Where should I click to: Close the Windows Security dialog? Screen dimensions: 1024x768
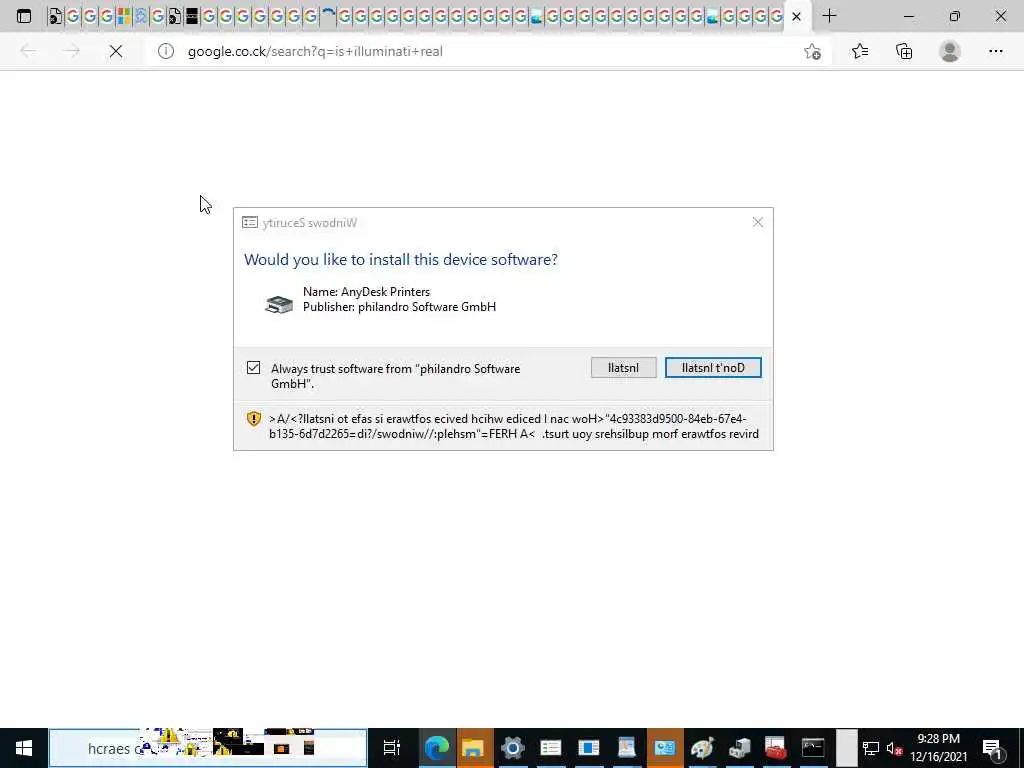coord(758,222)
